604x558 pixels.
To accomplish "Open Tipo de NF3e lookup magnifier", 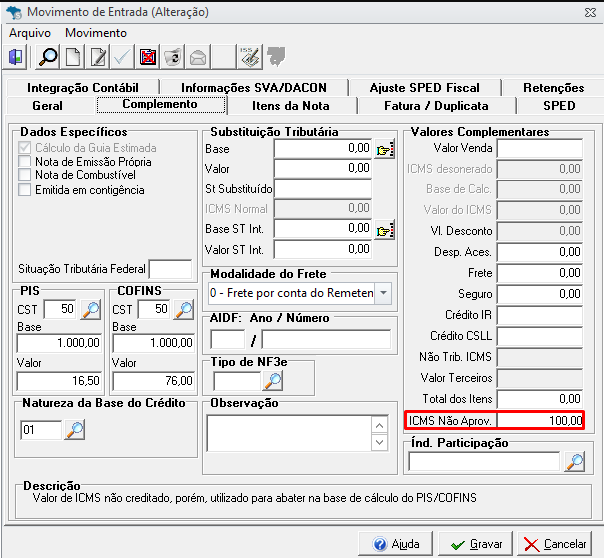I will [x=273, y=380].
